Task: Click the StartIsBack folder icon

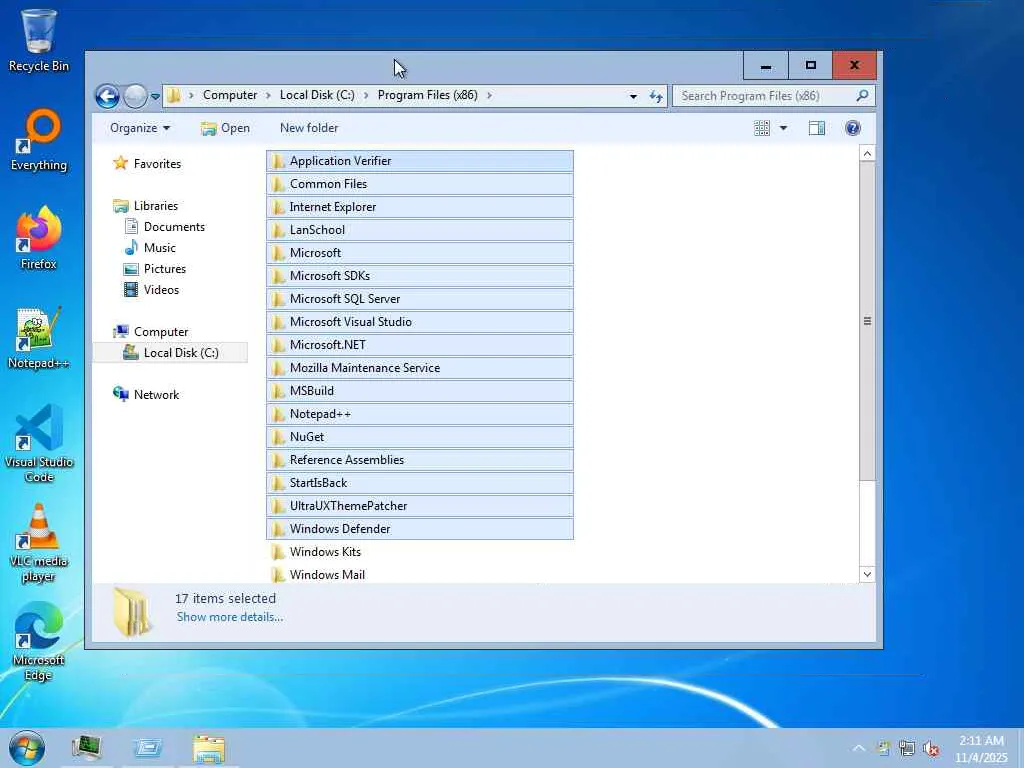Action: (278, 483)
